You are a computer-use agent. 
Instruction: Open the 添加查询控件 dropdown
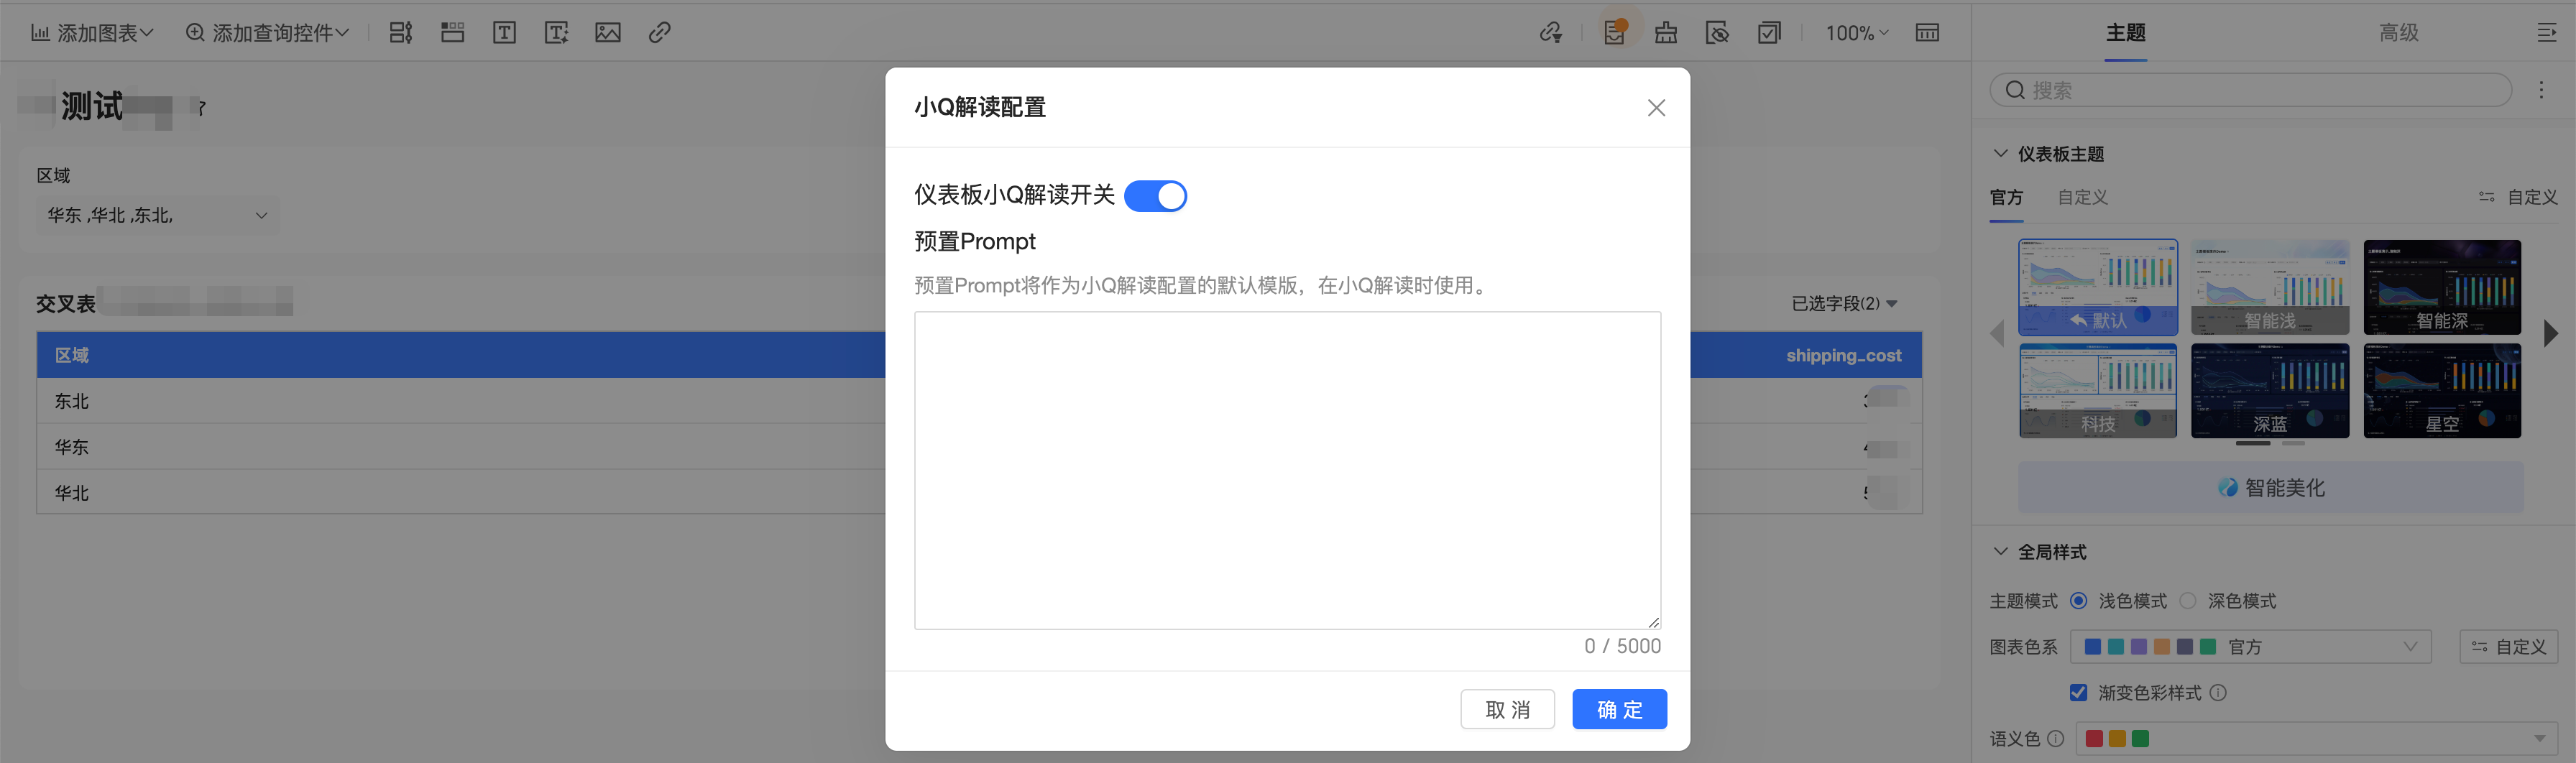[267, 33]
